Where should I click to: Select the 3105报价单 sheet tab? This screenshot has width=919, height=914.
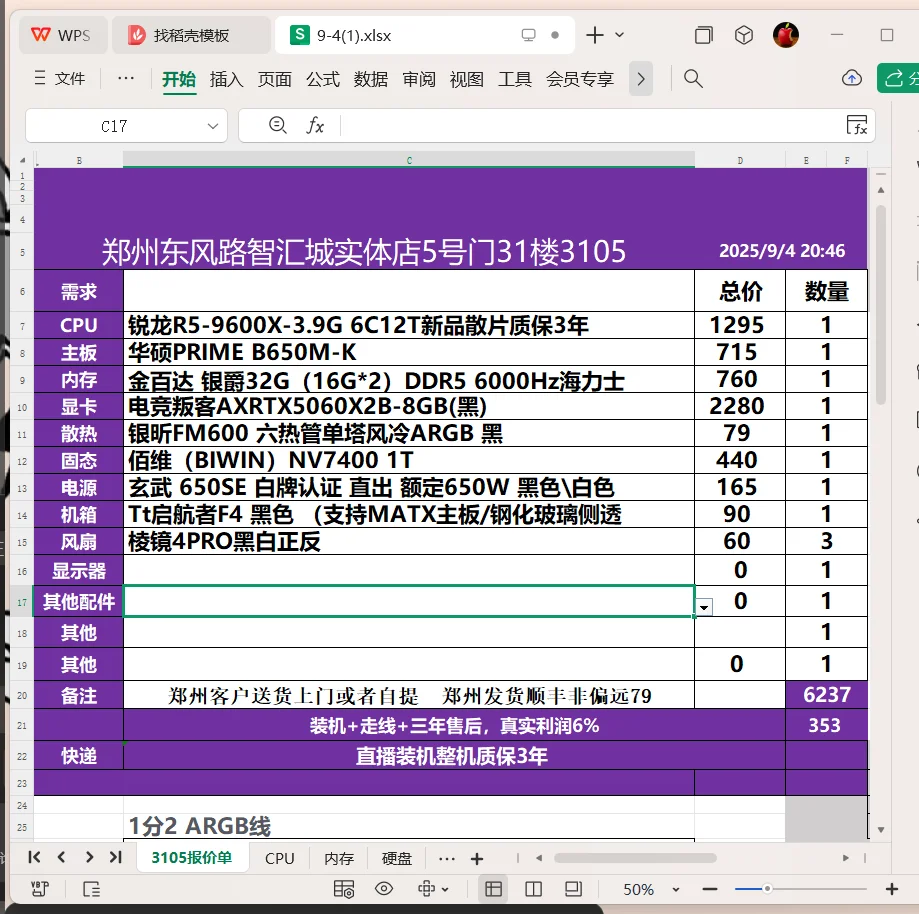click(x=192, y=858)
